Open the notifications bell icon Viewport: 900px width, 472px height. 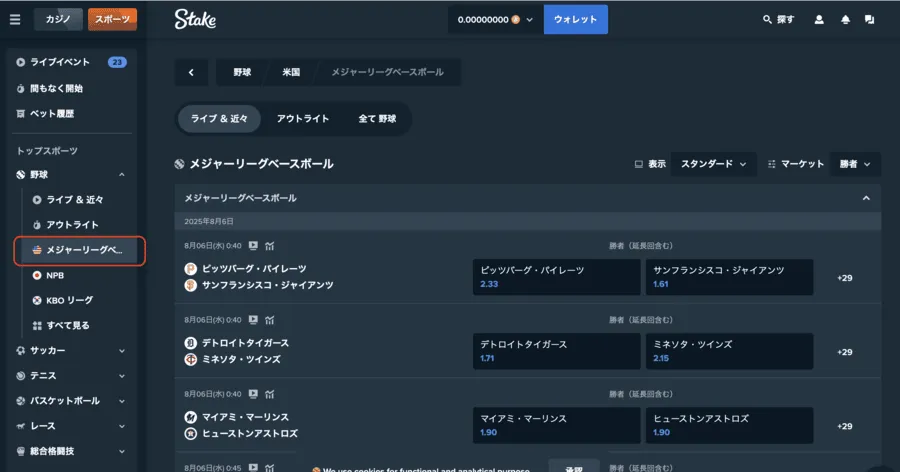(x=845, y=20)
